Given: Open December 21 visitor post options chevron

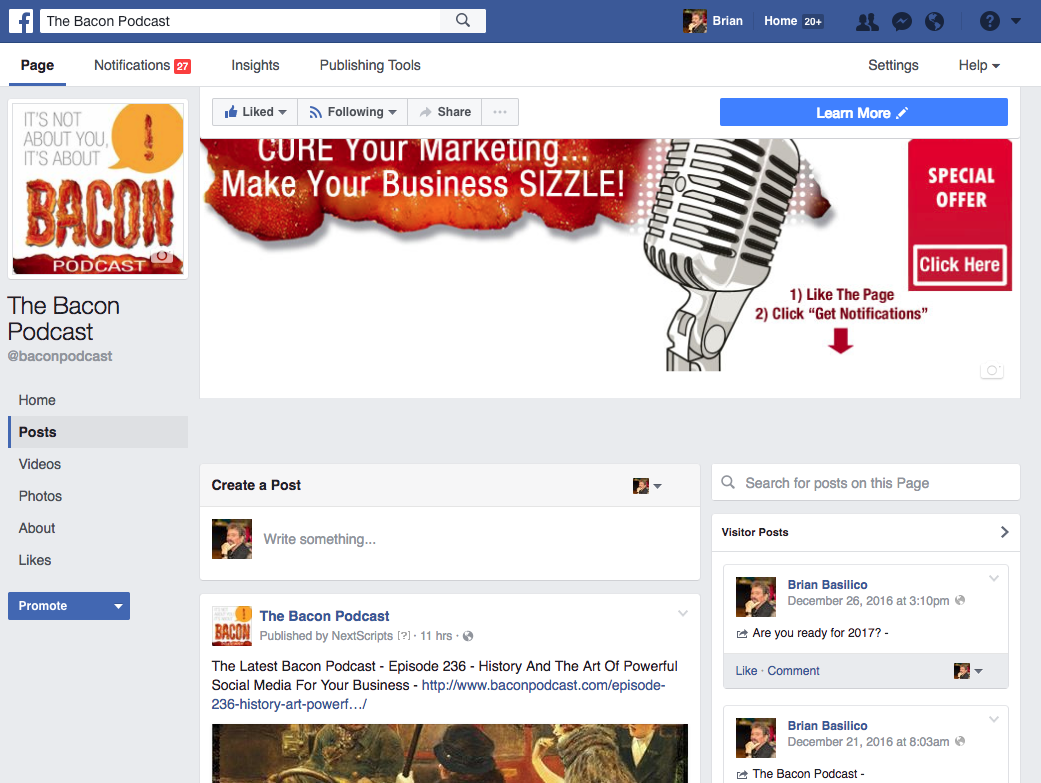Looking at the screenshot, I should [994, 719].
